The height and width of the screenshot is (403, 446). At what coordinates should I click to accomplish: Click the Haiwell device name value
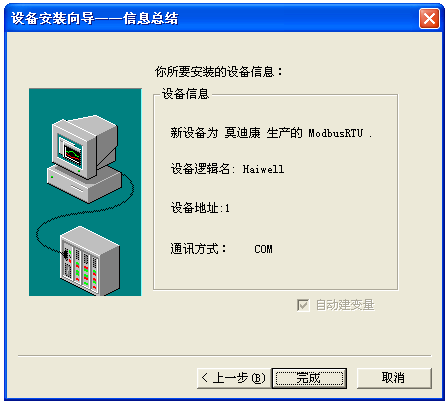[x=263, y=169]
